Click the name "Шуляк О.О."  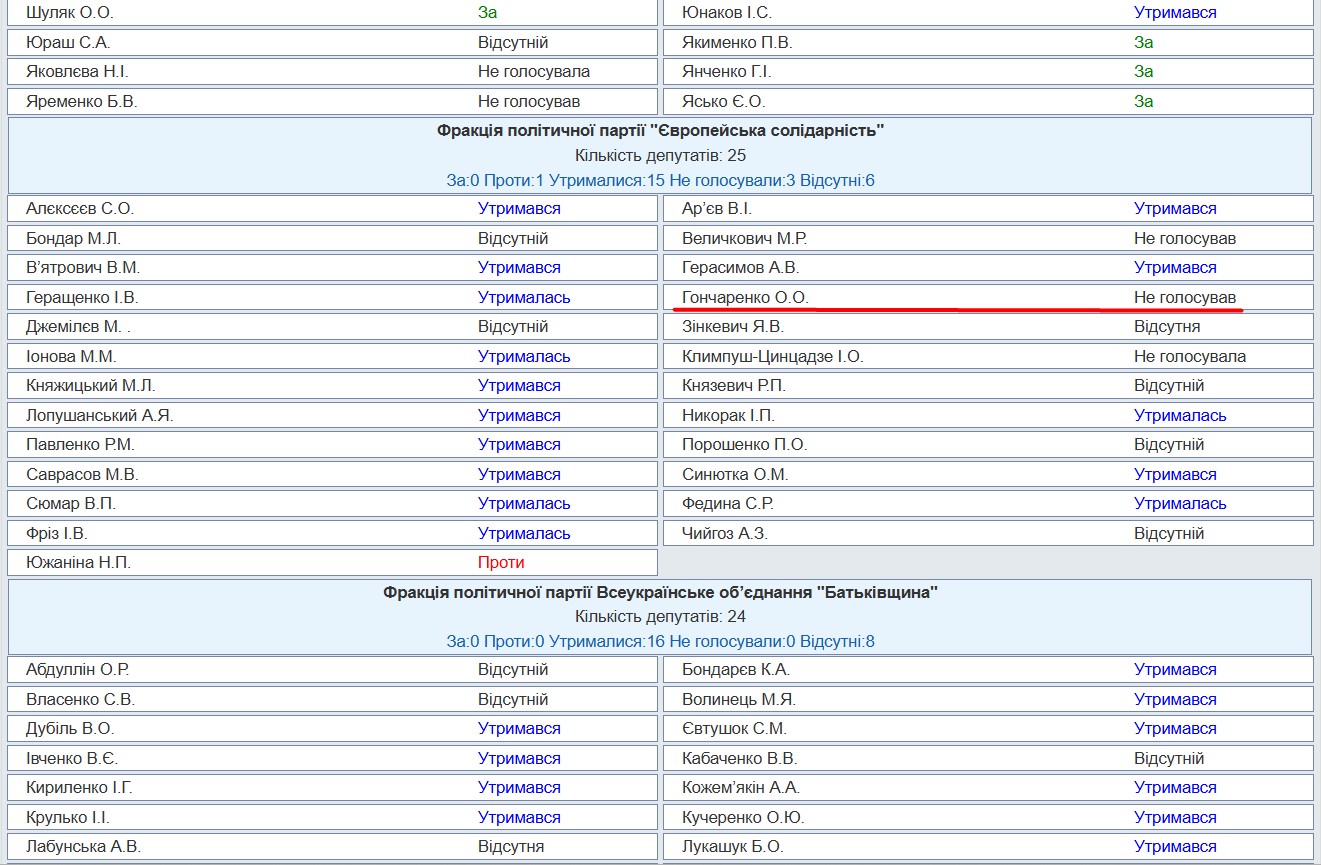tap(70, 13)
